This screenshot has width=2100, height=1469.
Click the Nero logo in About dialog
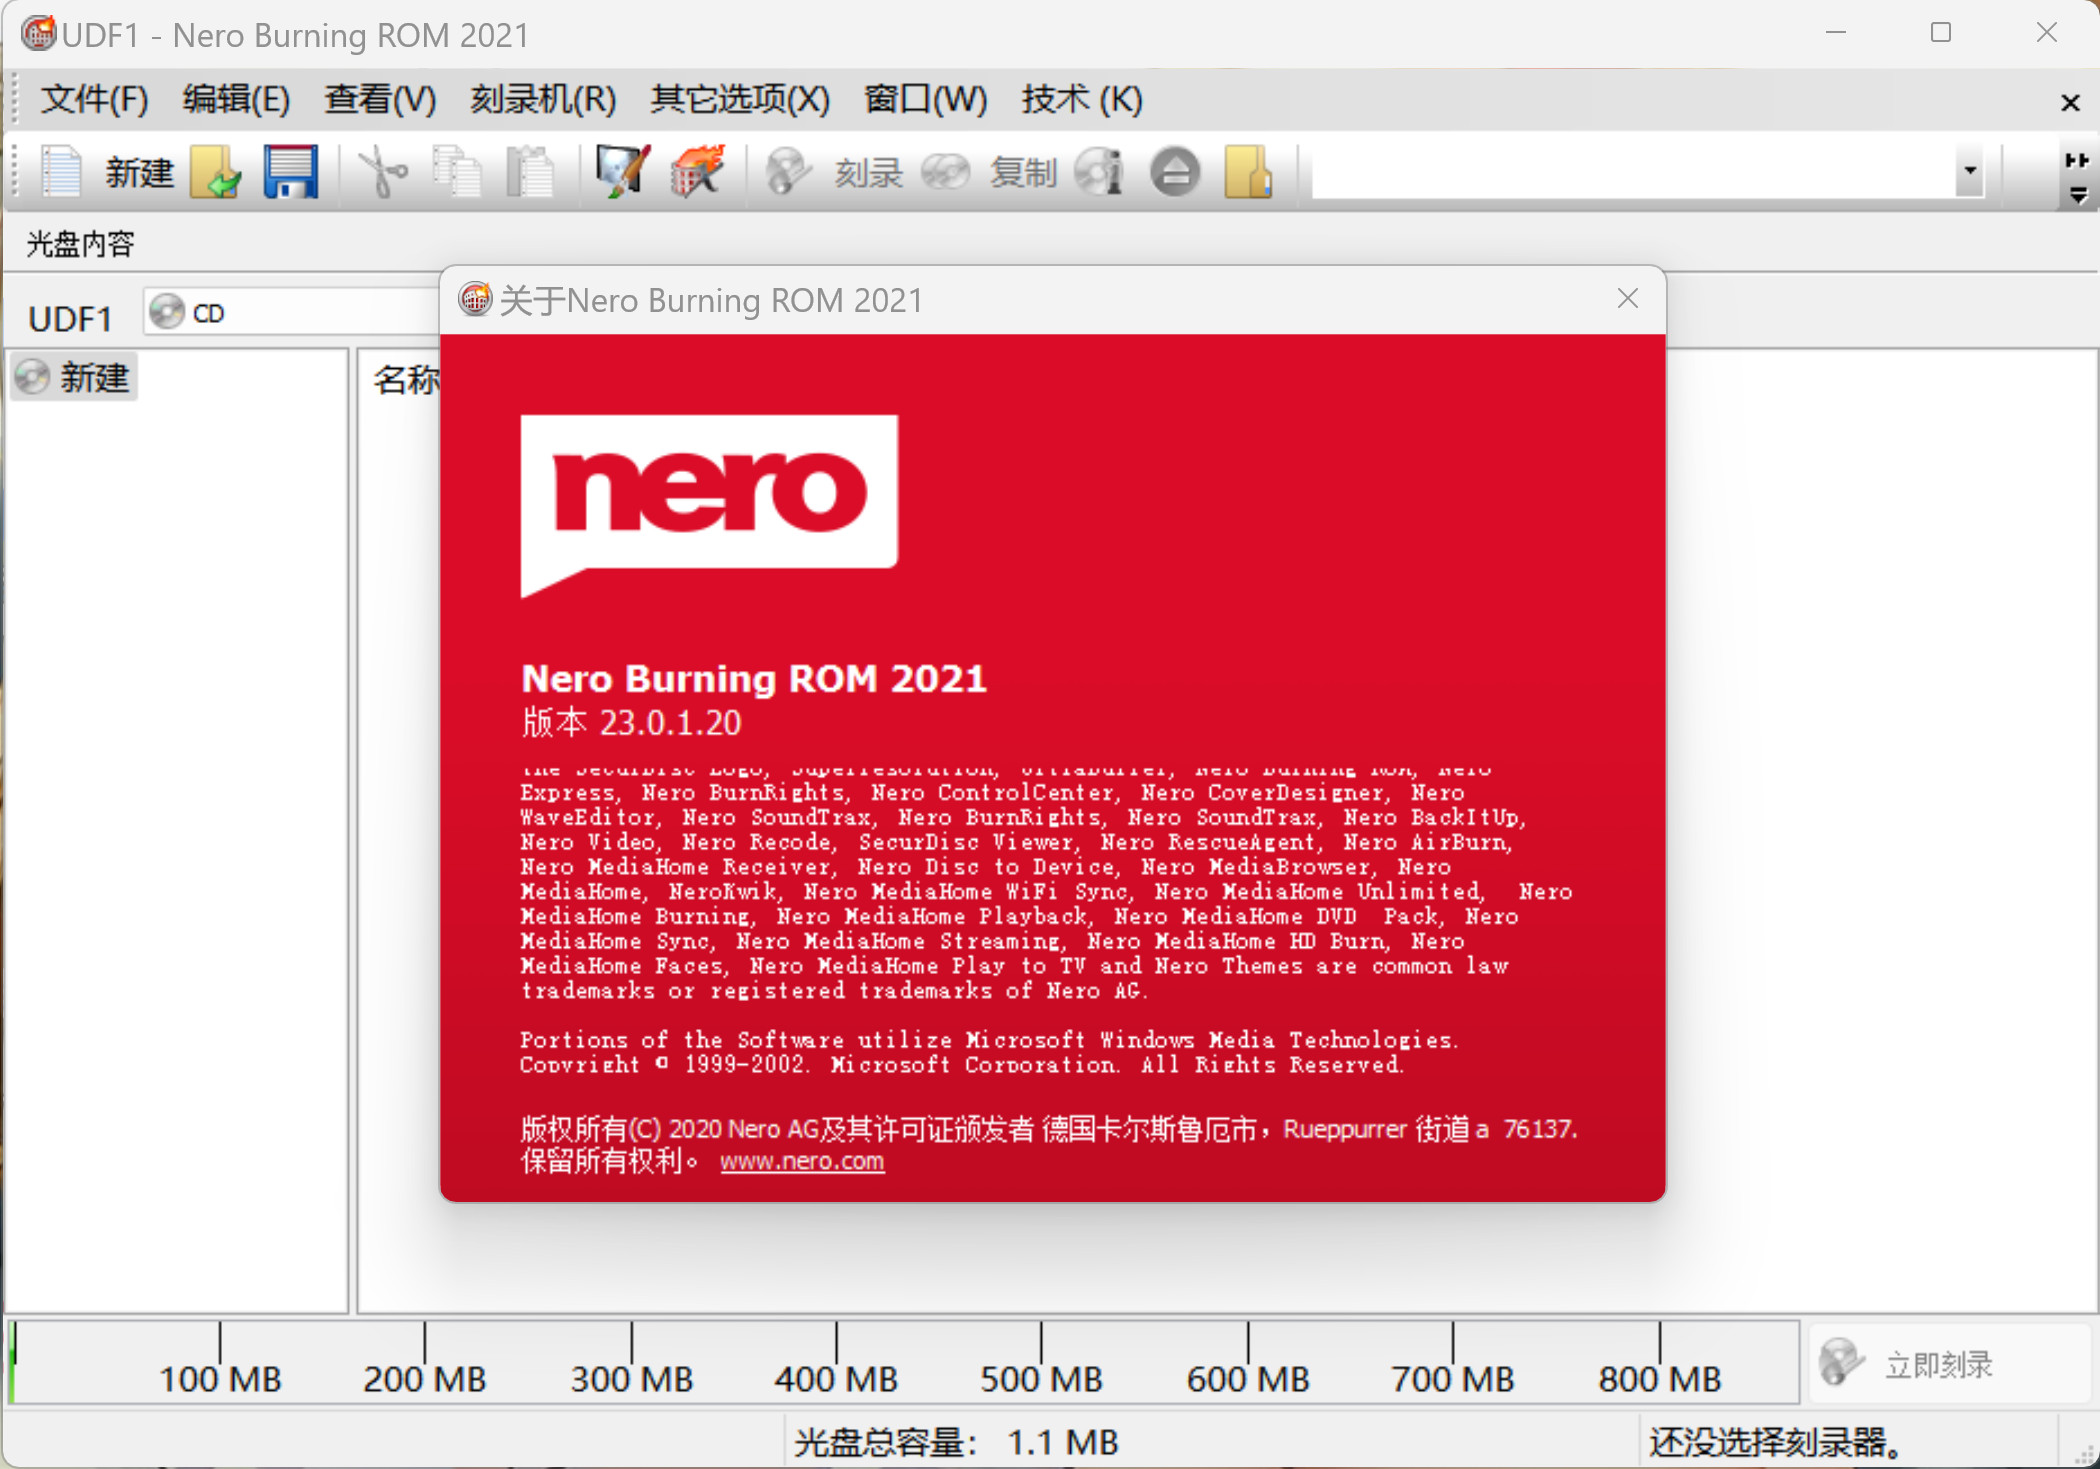click(709, 506)
